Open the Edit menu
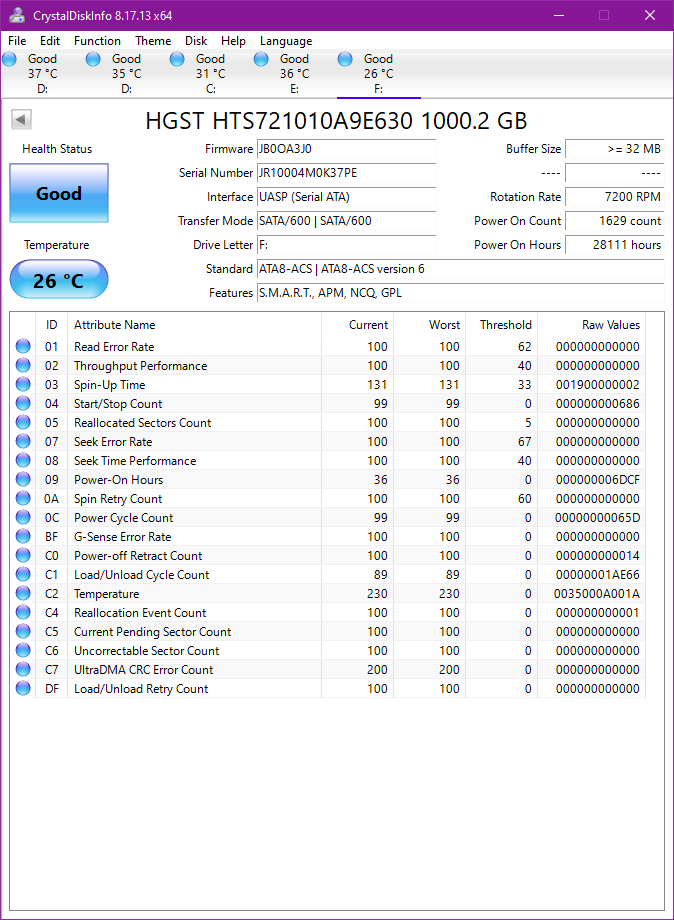This screenshot has height=920, width=674. point(50,40)
